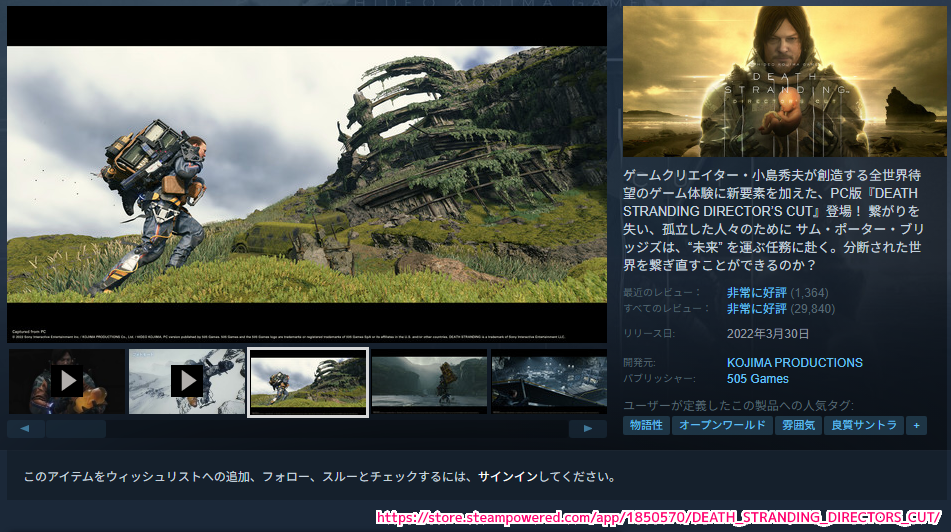Click the ユーザーが定義した人気タグ label
This screenshot has height=532, width=951.
pyautogui.click(x=738, y=405)
